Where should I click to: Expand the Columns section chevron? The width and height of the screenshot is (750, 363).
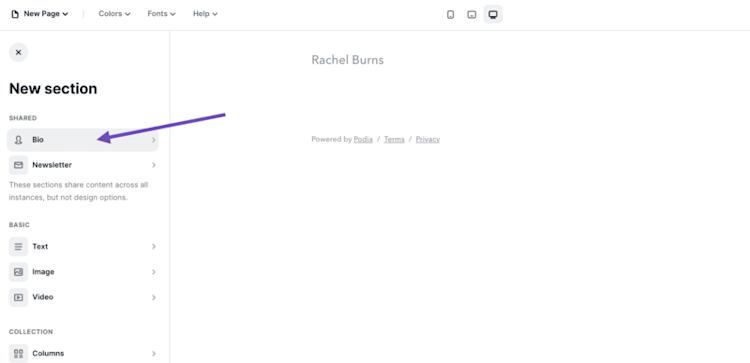tap(154, 353)
